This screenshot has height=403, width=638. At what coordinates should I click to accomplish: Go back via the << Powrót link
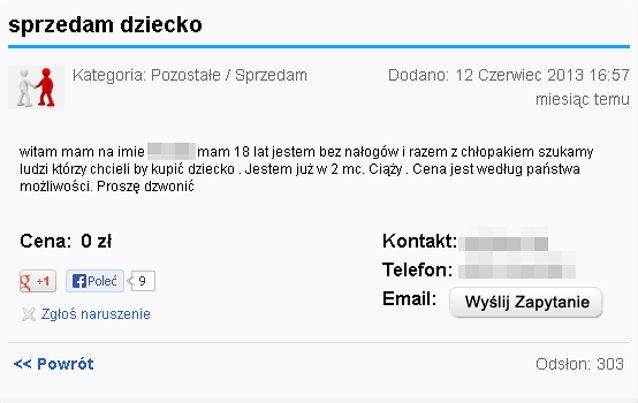point(53,364)
